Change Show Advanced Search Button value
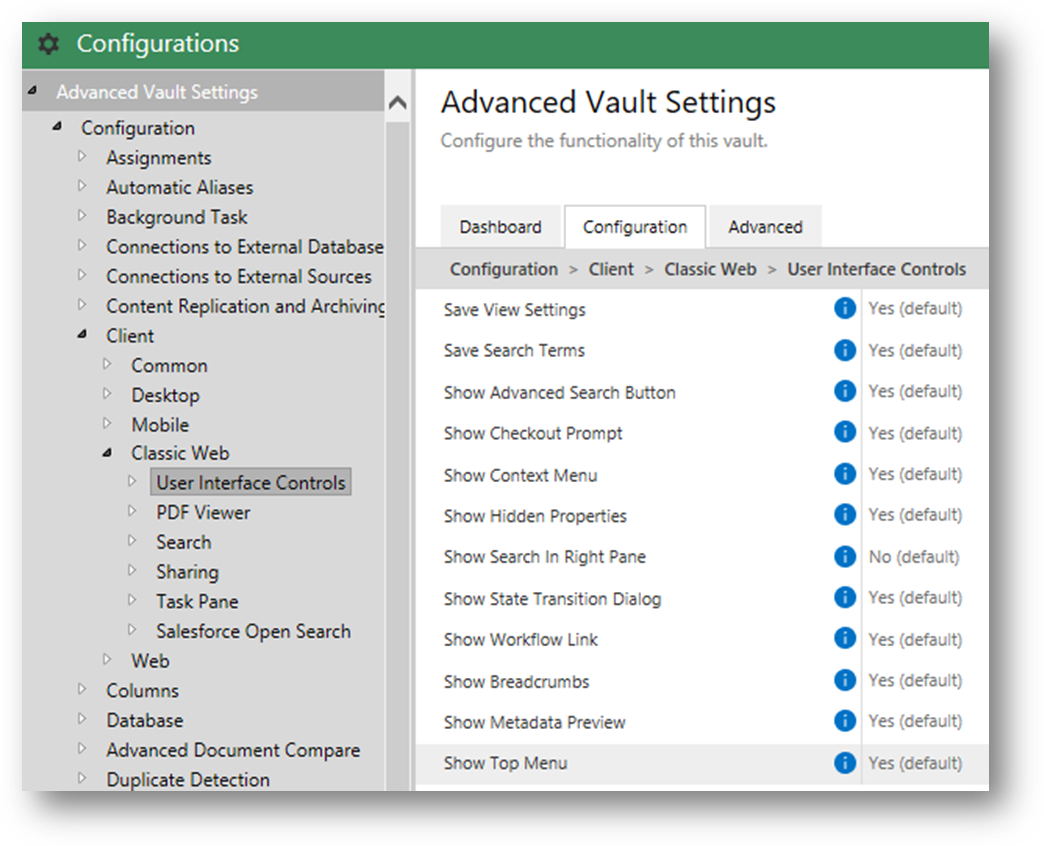The height and width of the screenshot is (846, 1044). pos(915,391)
